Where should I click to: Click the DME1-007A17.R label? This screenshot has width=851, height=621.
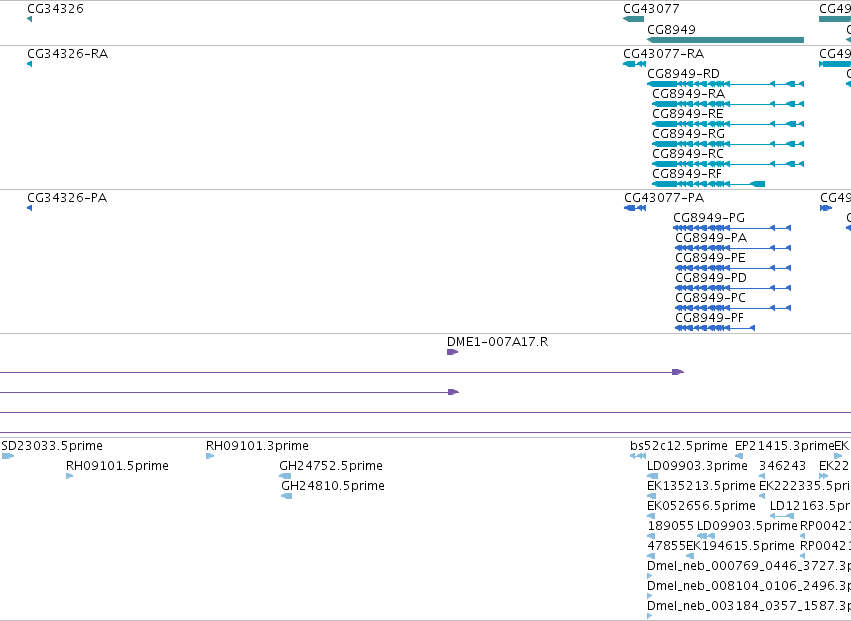(x=497, y=342)
